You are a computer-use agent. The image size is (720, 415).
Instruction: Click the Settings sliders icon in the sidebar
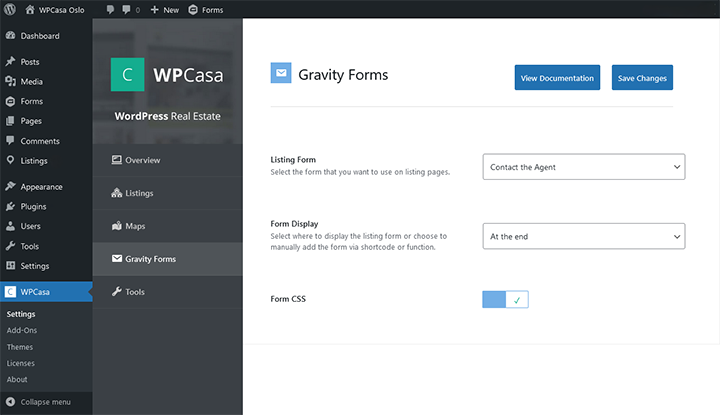pos(10,265)
